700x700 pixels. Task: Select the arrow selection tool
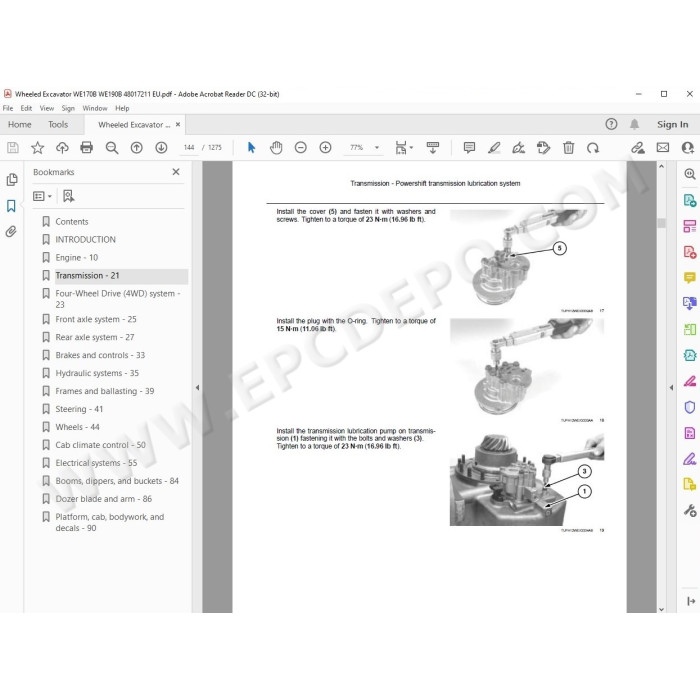coord(251,148)
